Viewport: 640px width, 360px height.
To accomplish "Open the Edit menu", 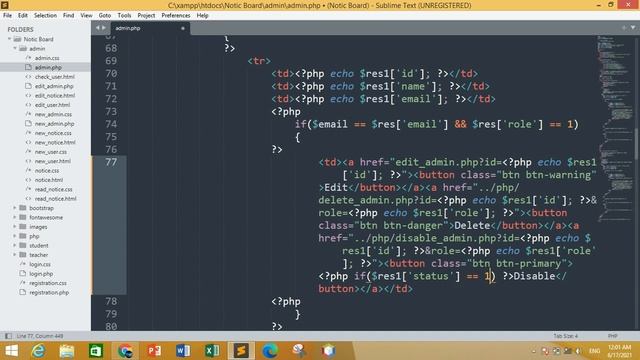I will click(x=23, y=15).
